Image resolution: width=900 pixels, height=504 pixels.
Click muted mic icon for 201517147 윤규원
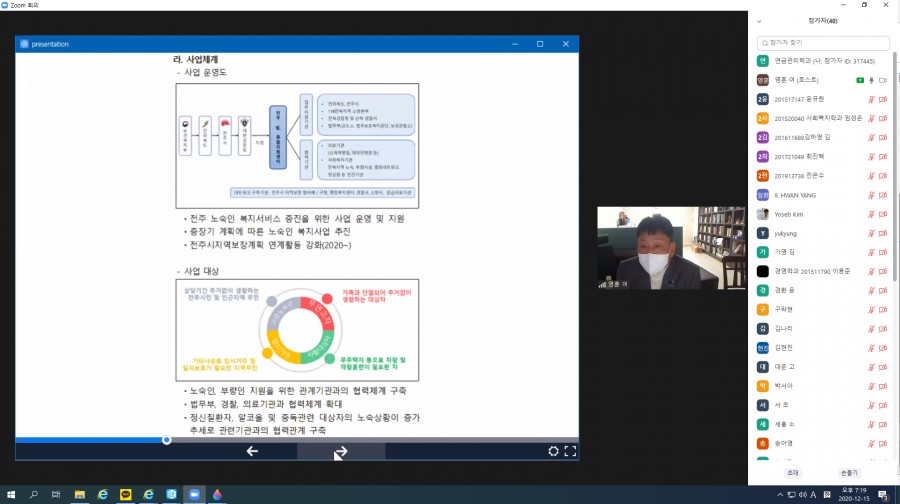click(x=871, y=99)
